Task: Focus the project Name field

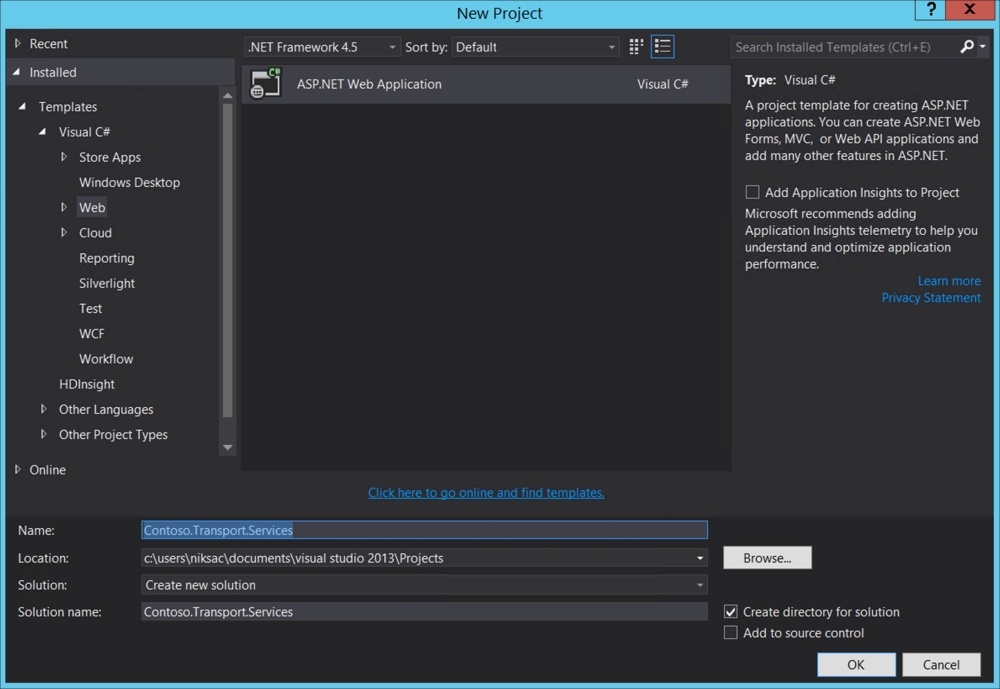Action: pos(424,530)
